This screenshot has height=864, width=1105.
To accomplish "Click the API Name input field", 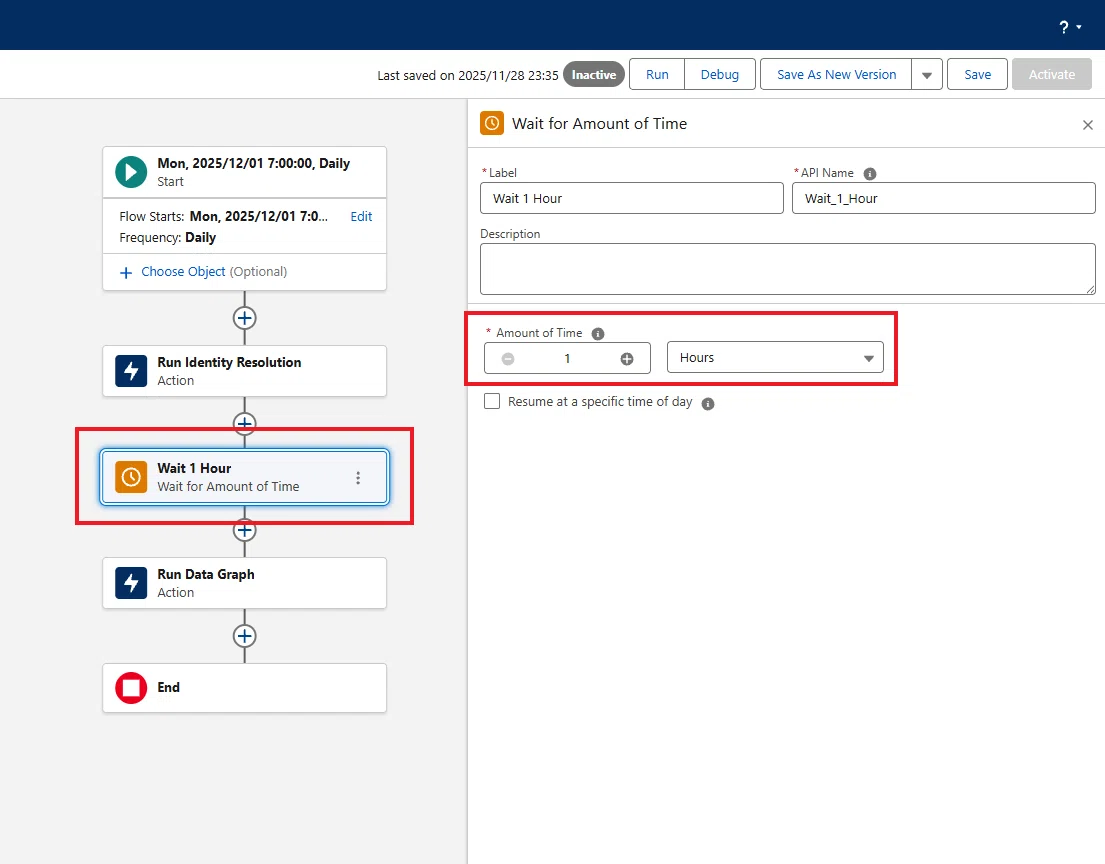I will (x=944, y=198).
